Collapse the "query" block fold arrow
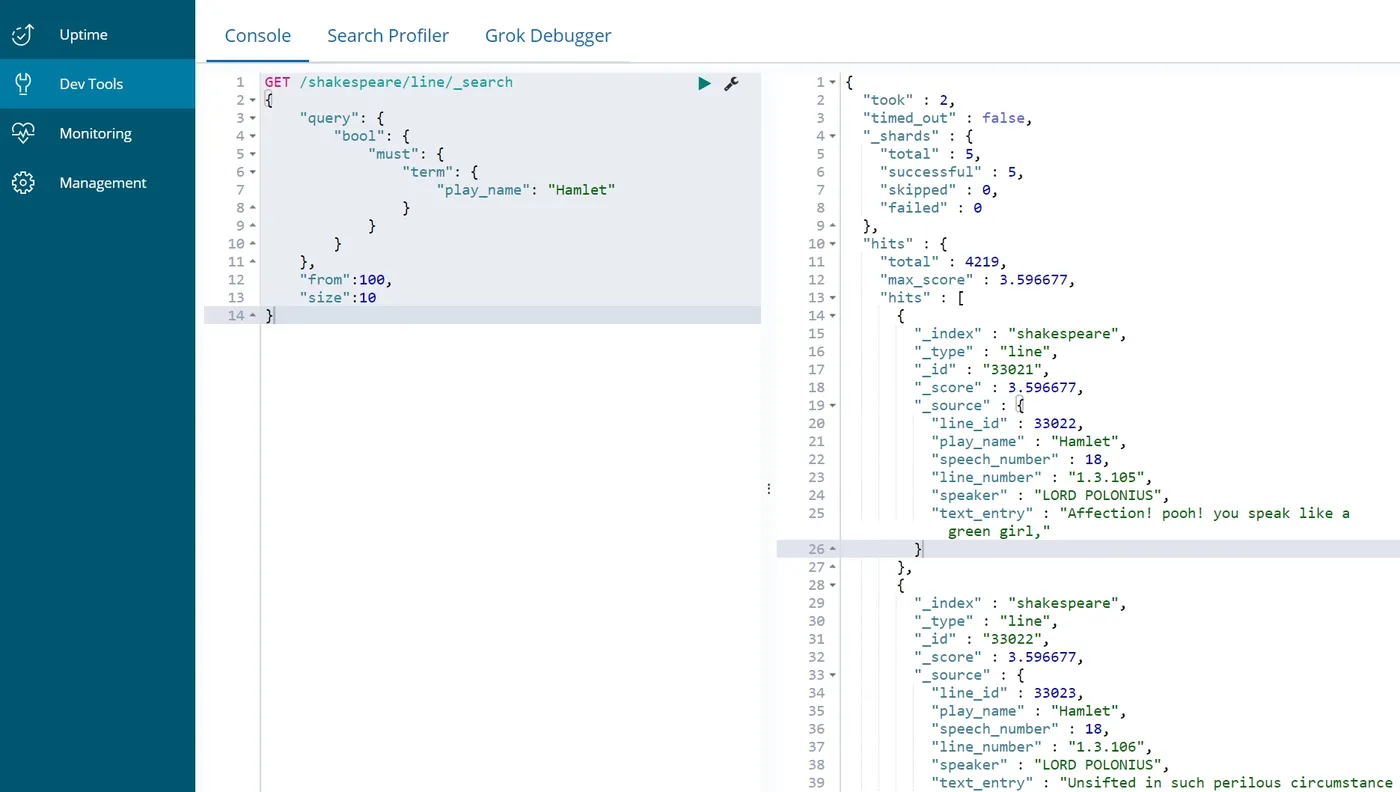This screenshot has height=792, width=1400. point(253,118)
